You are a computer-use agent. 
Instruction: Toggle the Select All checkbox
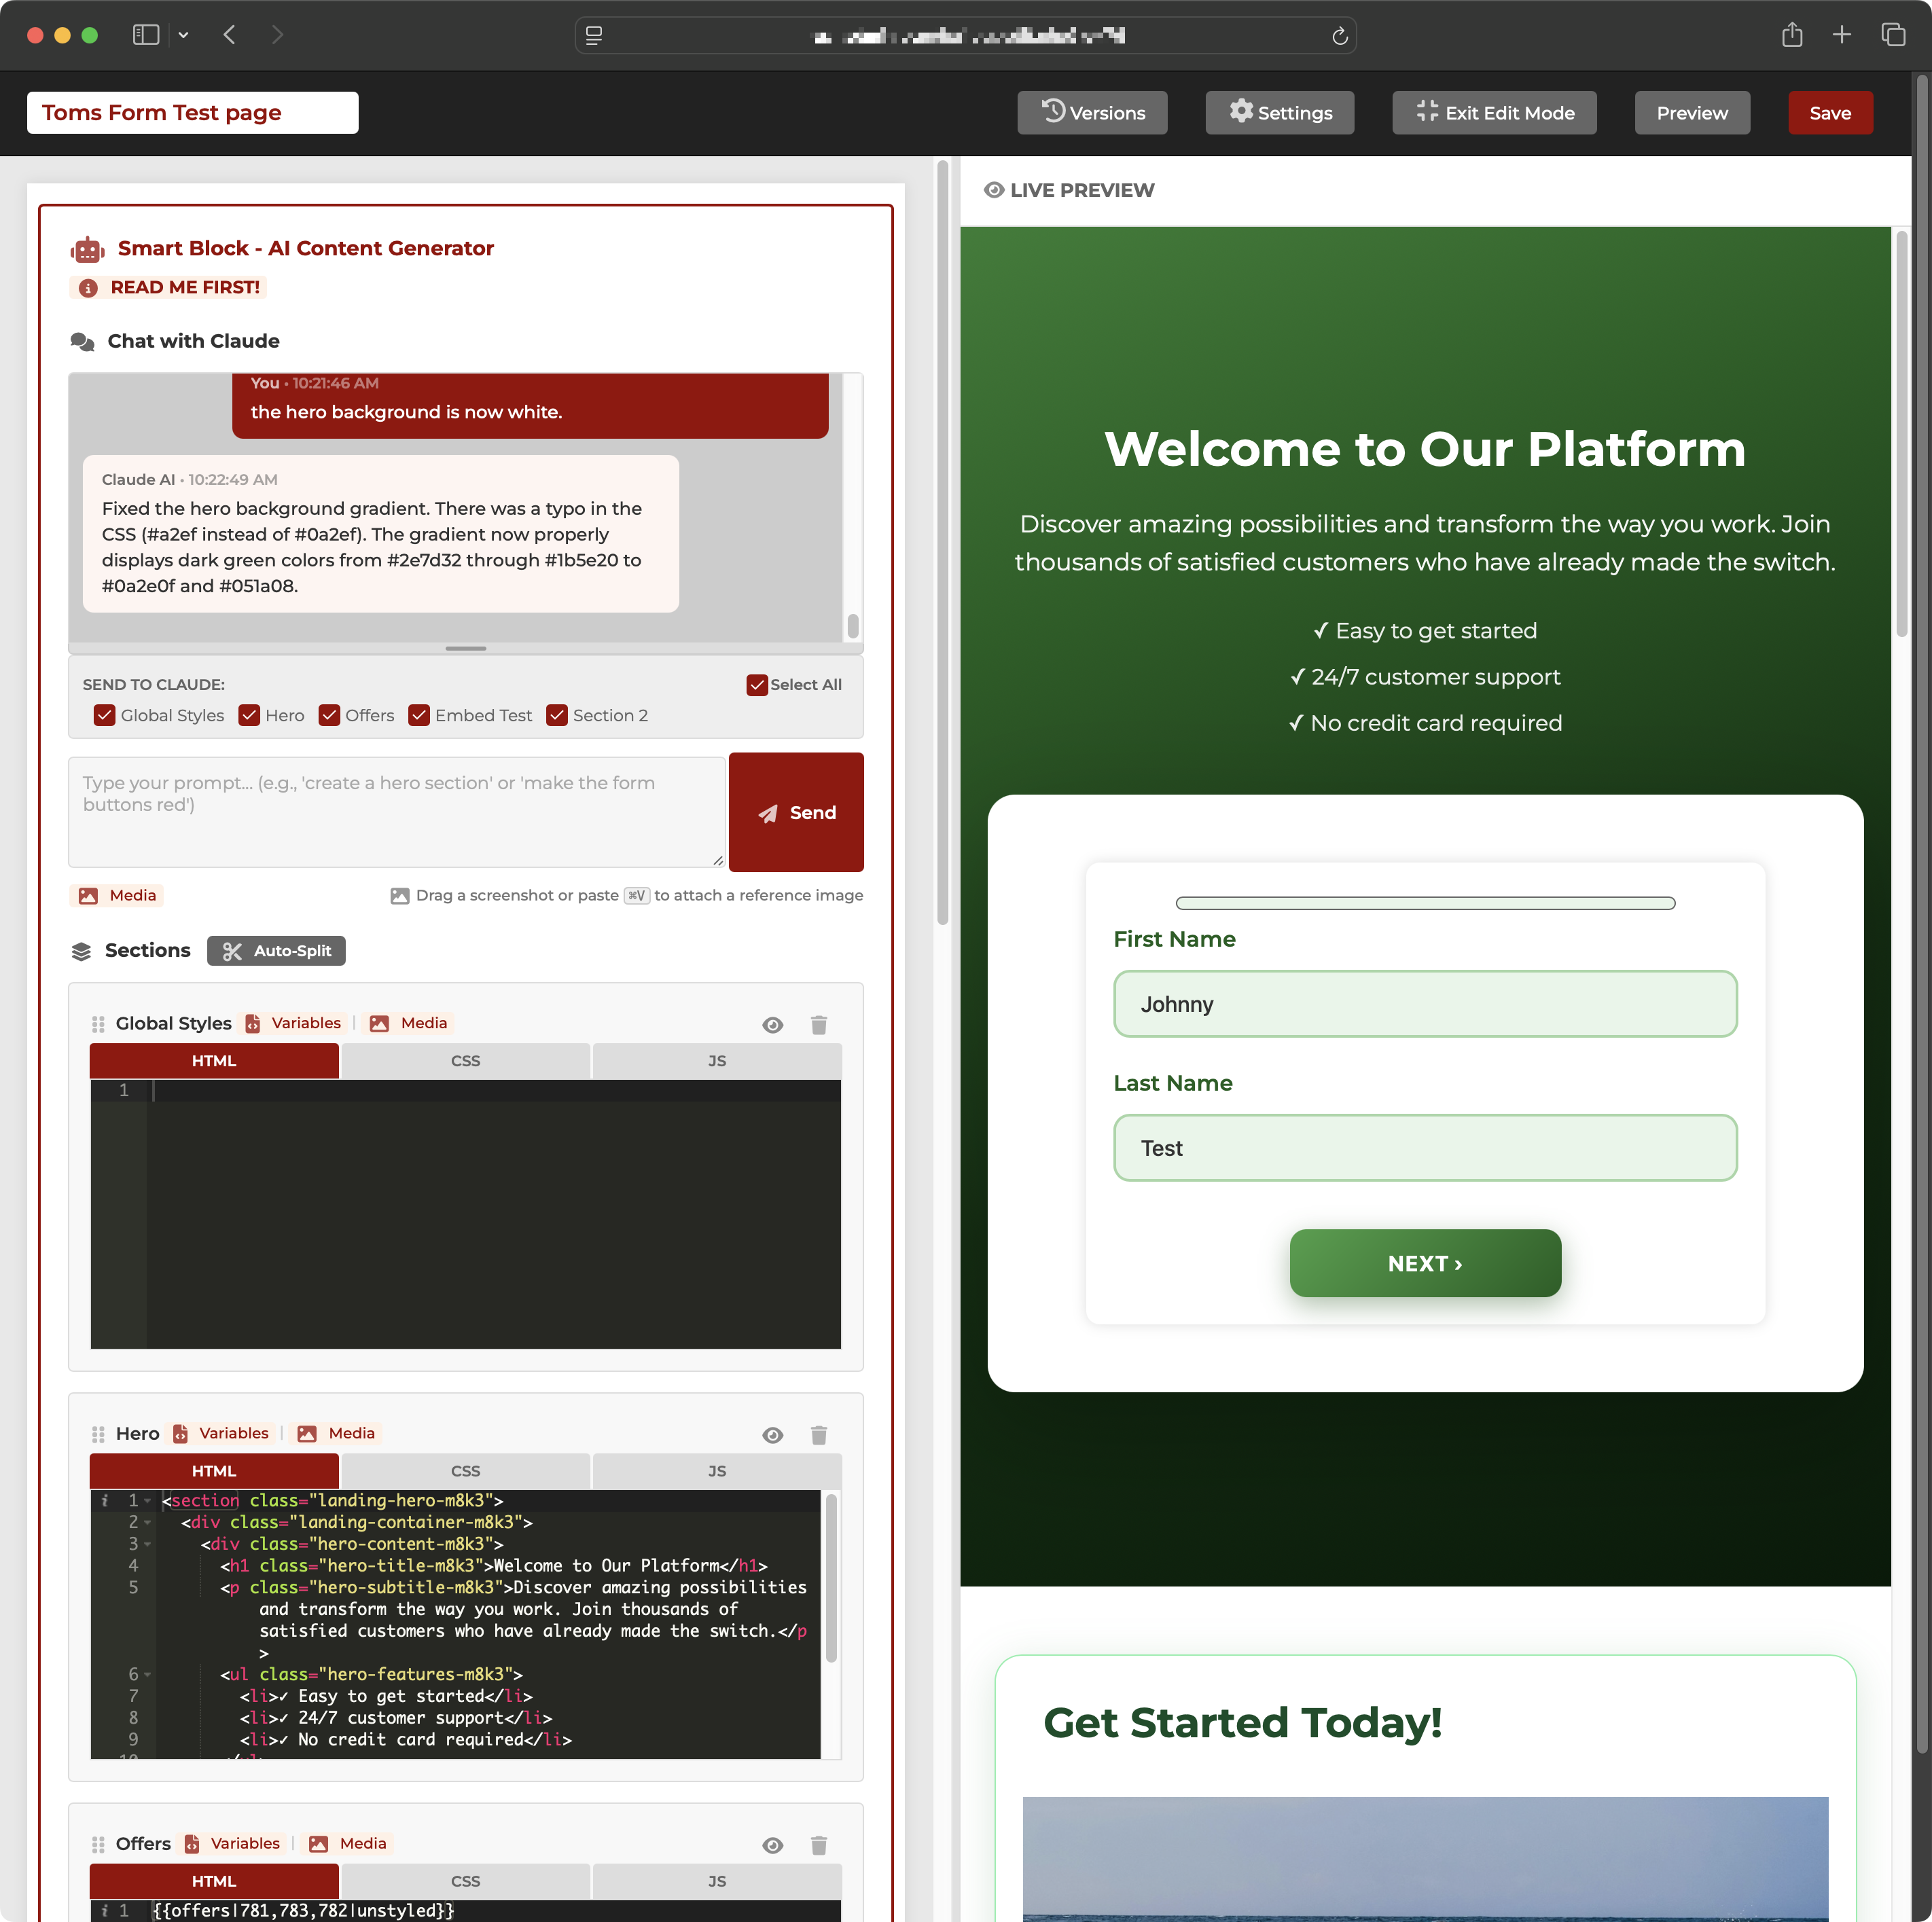[757, 685]
